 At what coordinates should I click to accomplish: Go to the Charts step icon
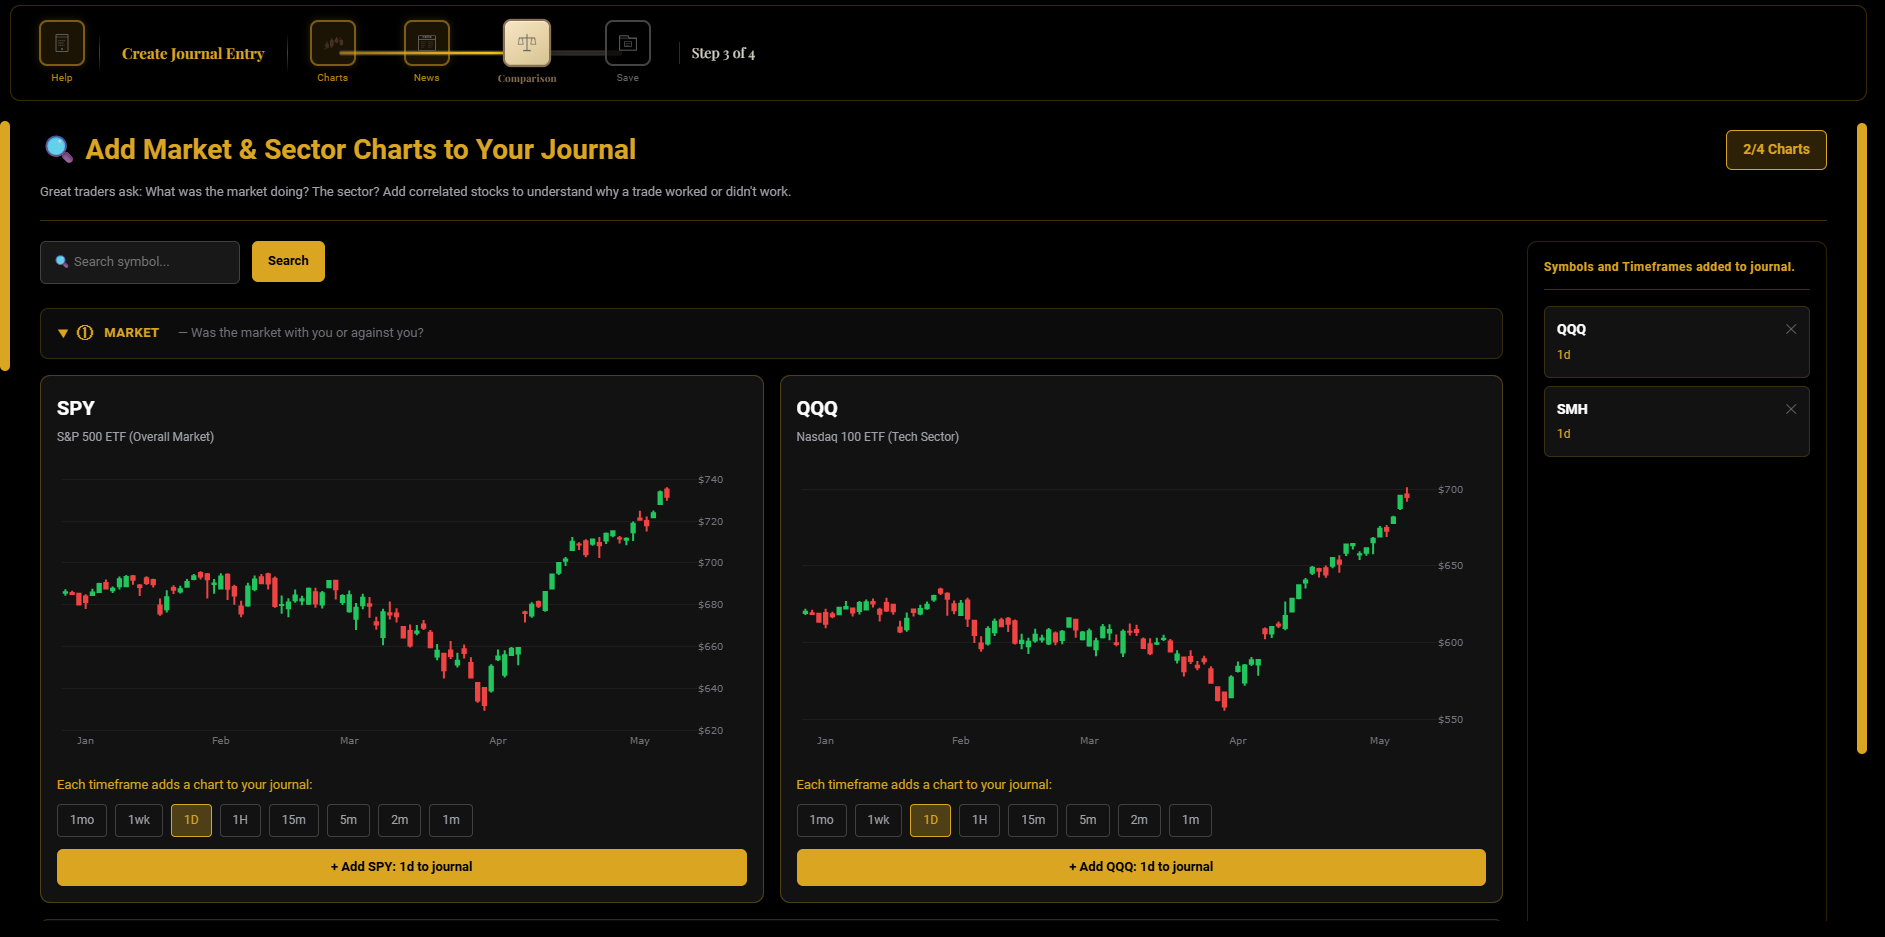pyautogui.click(x=333, y=43)
